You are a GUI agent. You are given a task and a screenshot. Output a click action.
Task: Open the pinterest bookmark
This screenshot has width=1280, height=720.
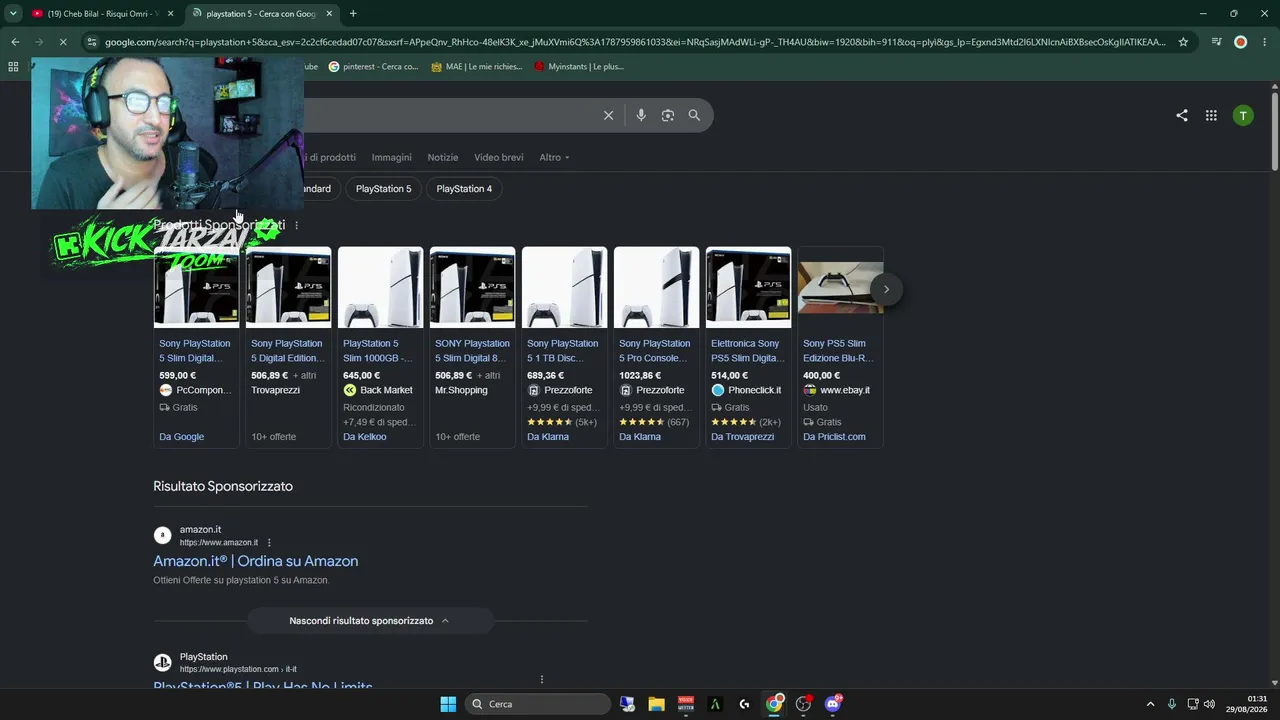(x=373, y=67)
